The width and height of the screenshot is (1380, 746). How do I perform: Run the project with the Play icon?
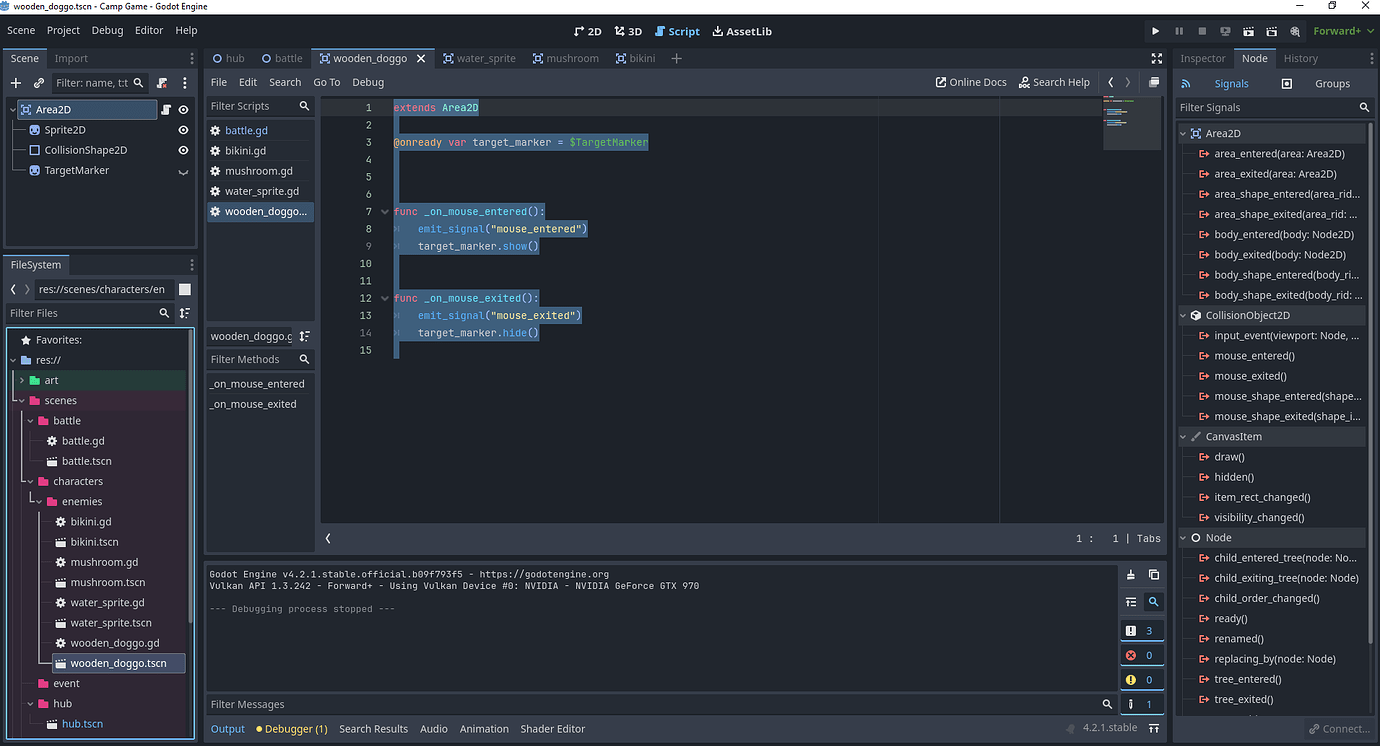point(1155,31)
